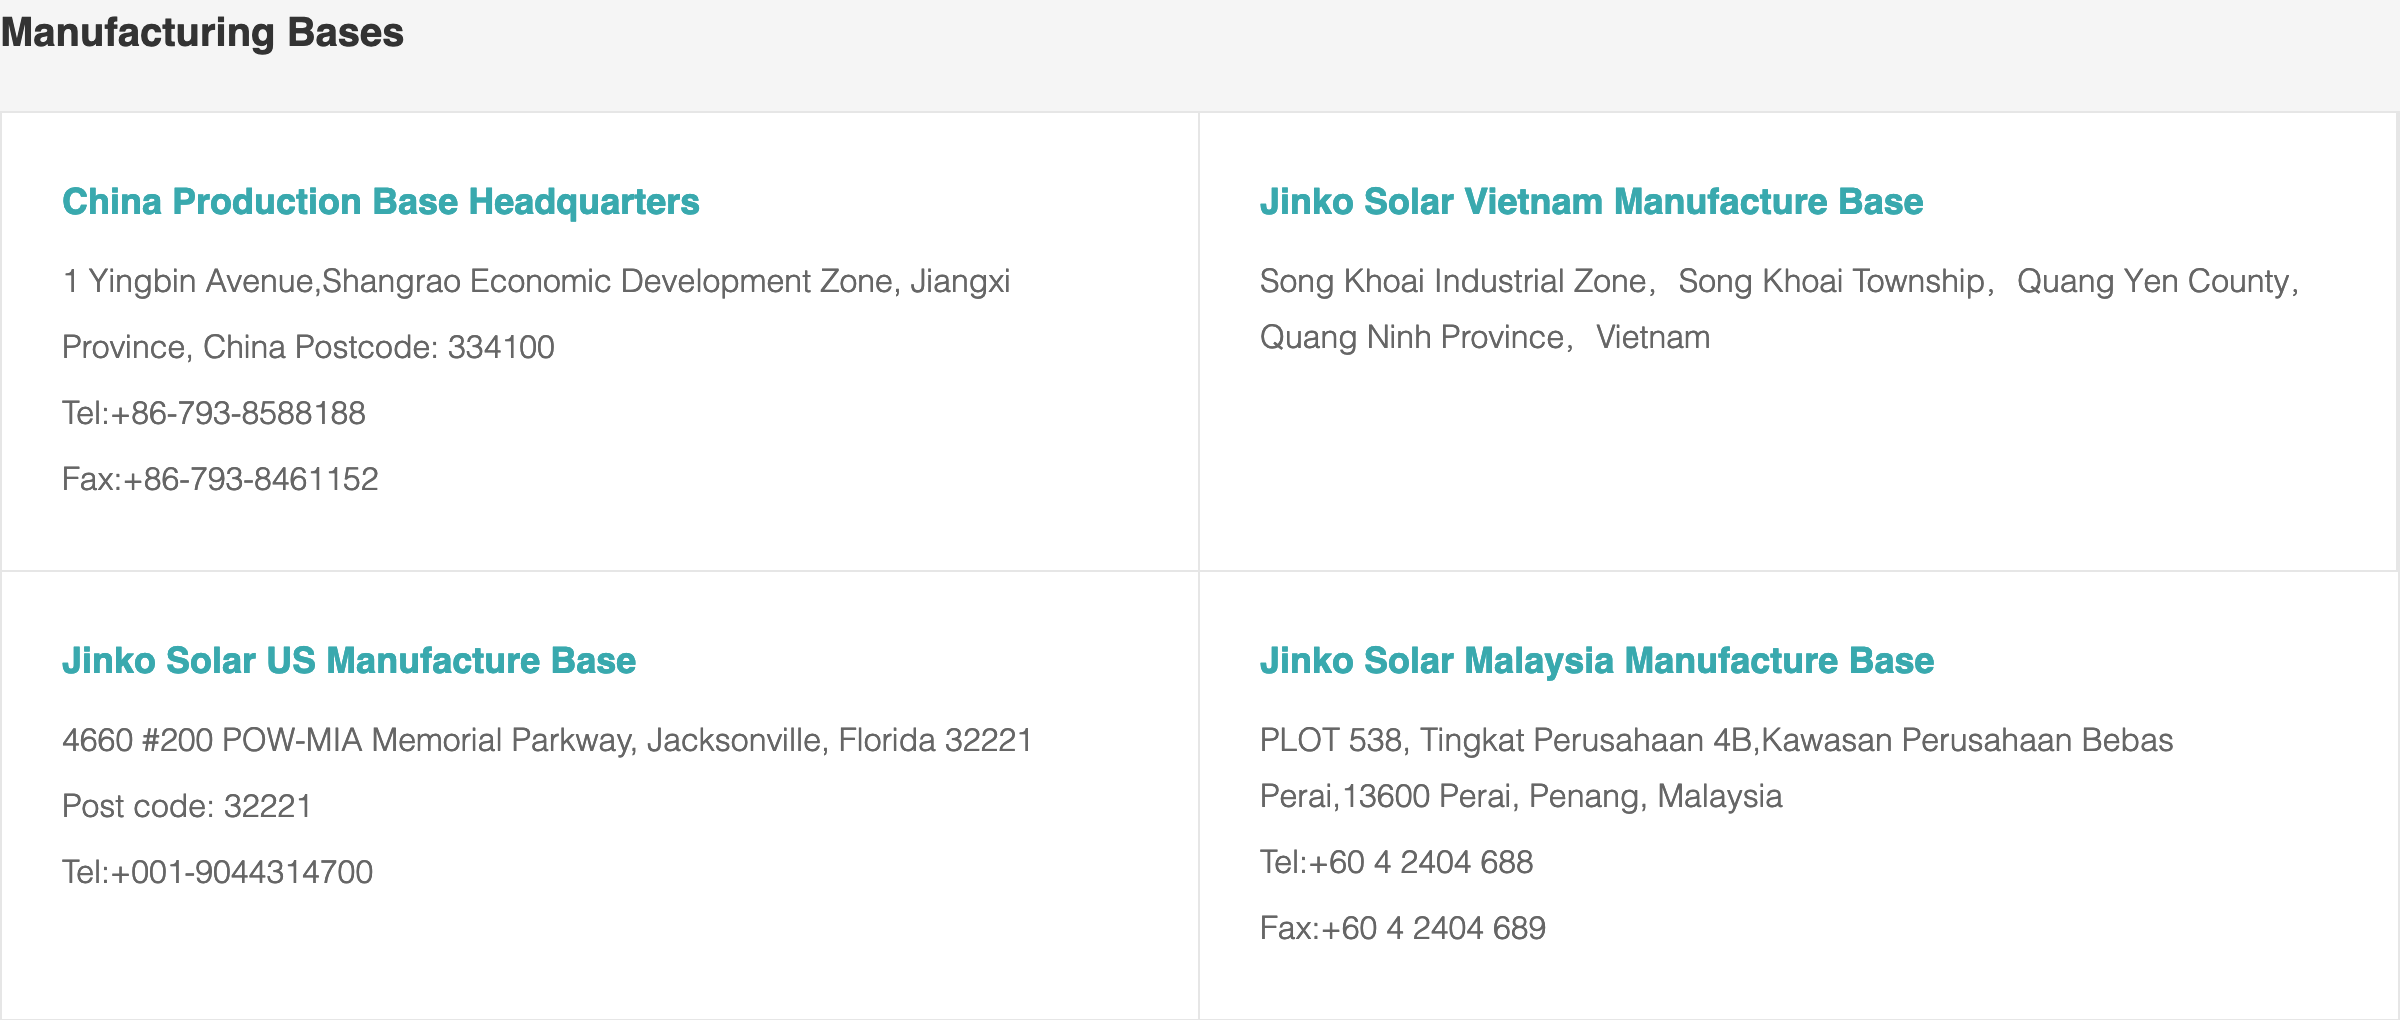
Task: Click China fax number +86-793-8461152
Action: click(x=220, y=479)
